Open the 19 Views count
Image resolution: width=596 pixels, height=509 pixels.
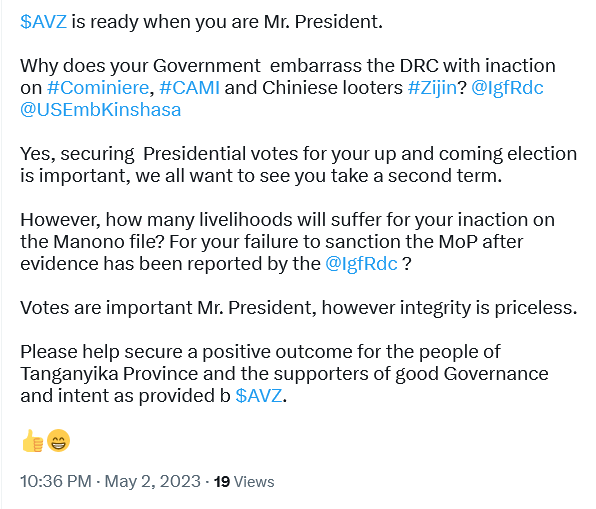pos(244,482)
